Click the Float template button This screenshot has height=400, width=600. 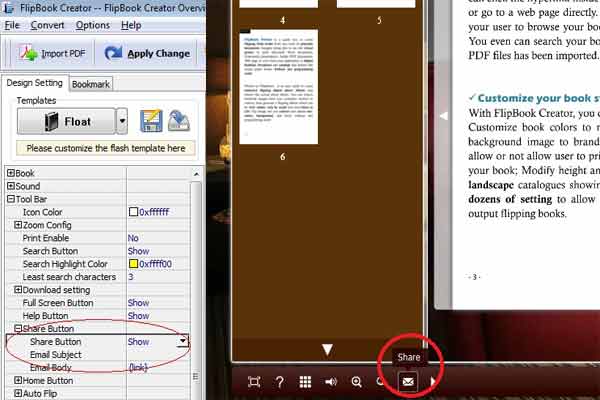(66, 121)
